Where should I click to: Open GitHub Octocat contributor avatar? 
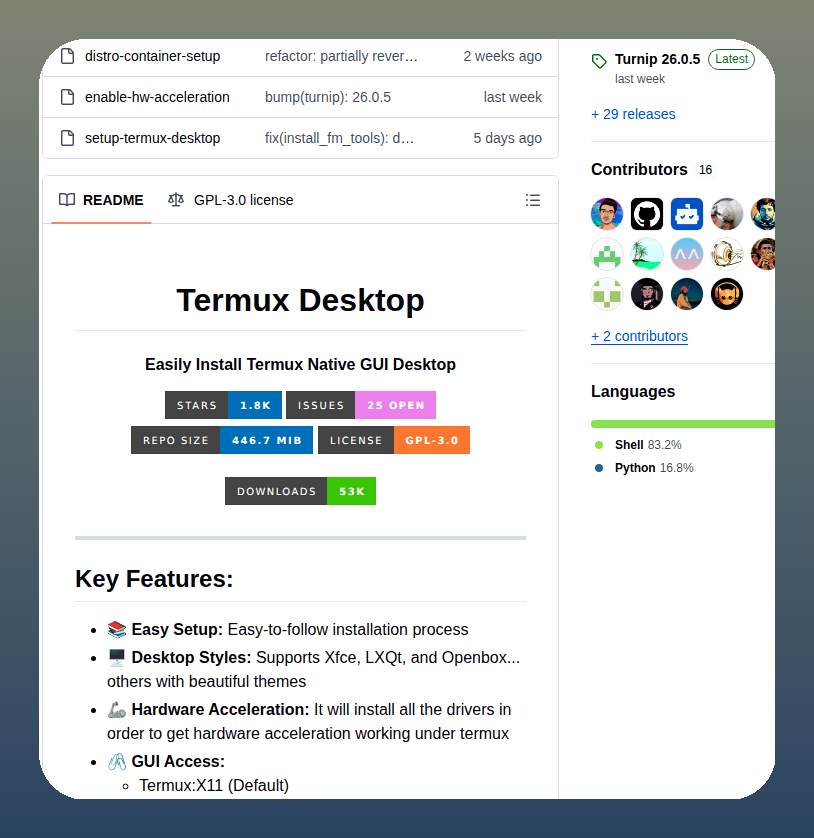[647, 214]
